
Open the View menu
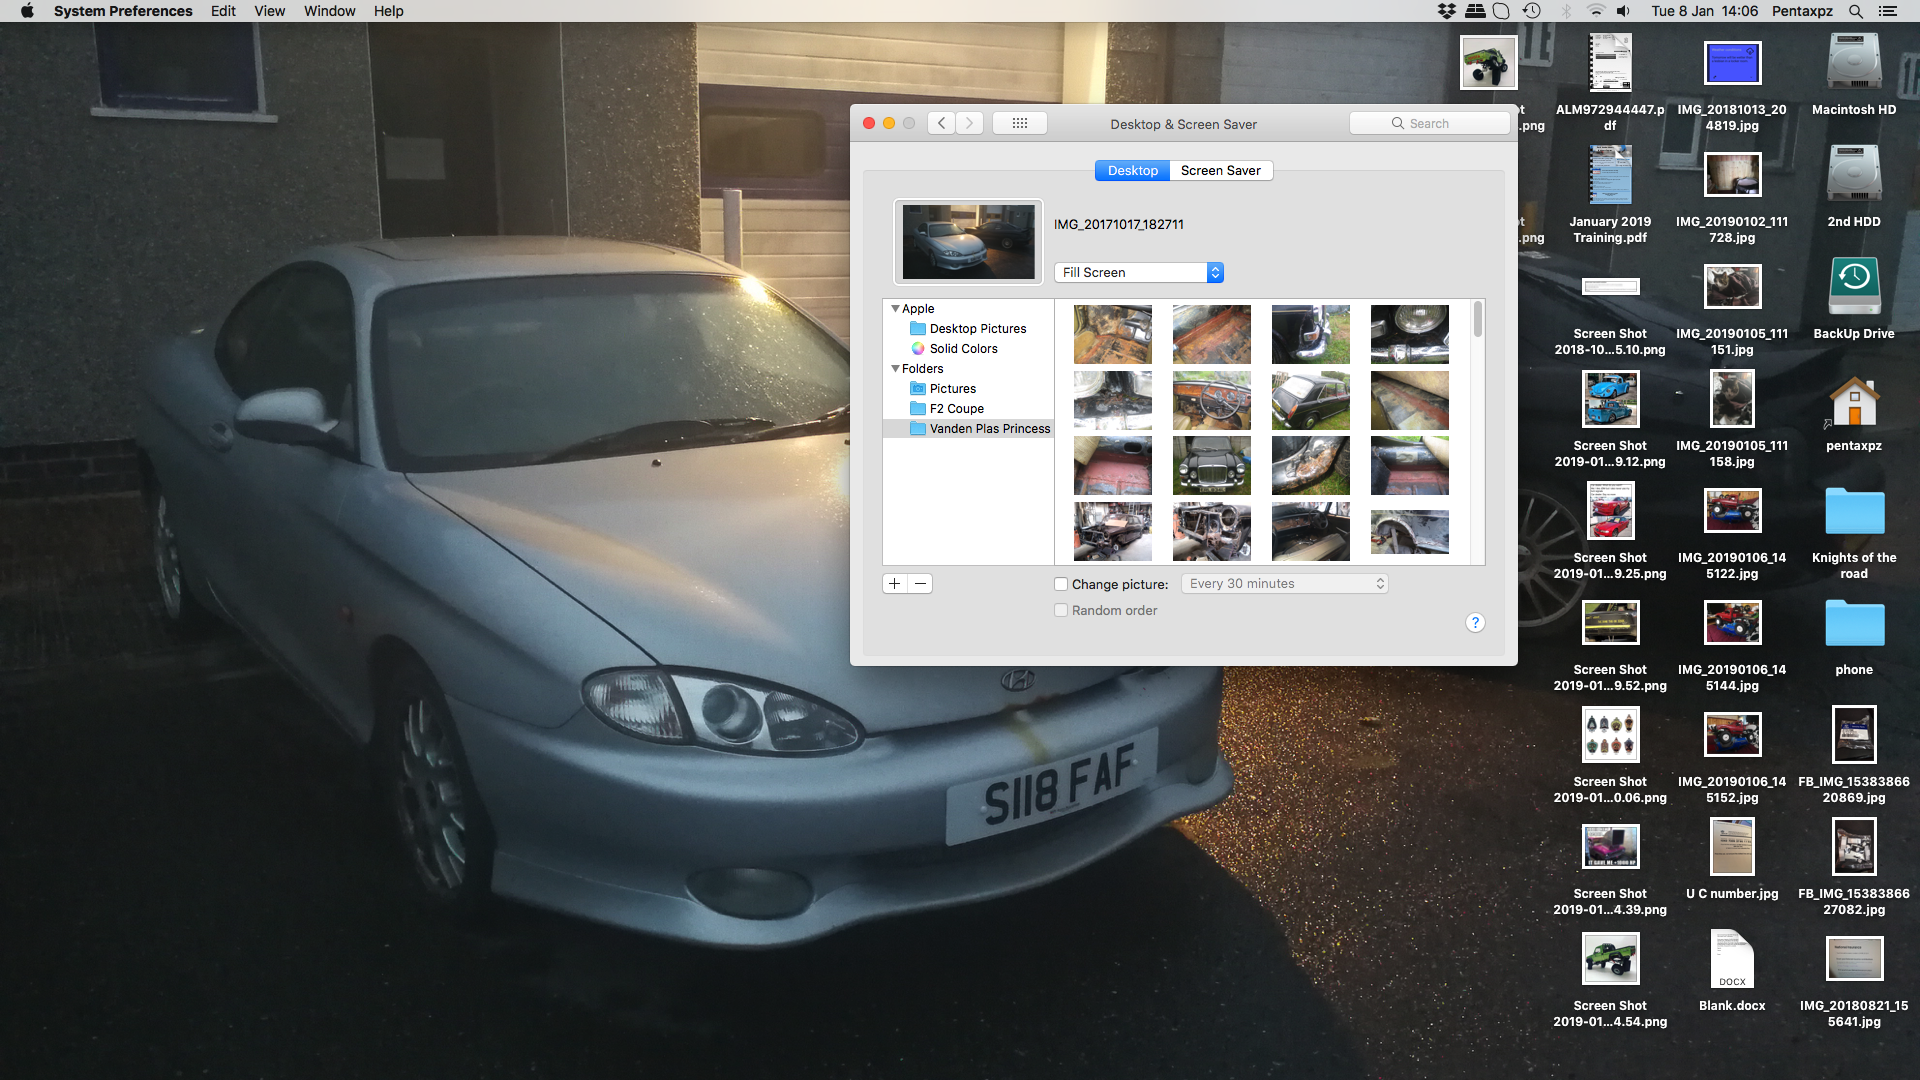coord(269,11)
